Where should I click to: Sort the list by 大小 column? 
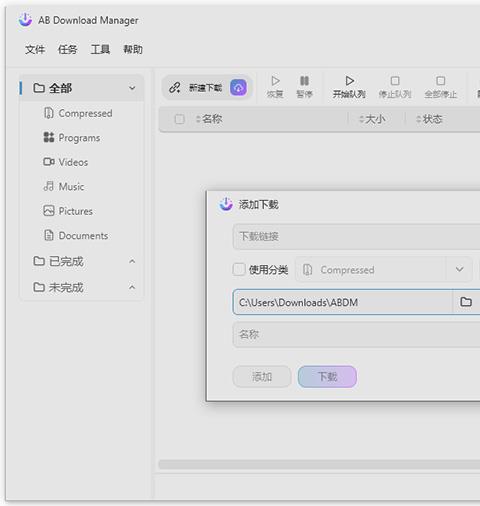pyautogui.click(x=372, y=119)
